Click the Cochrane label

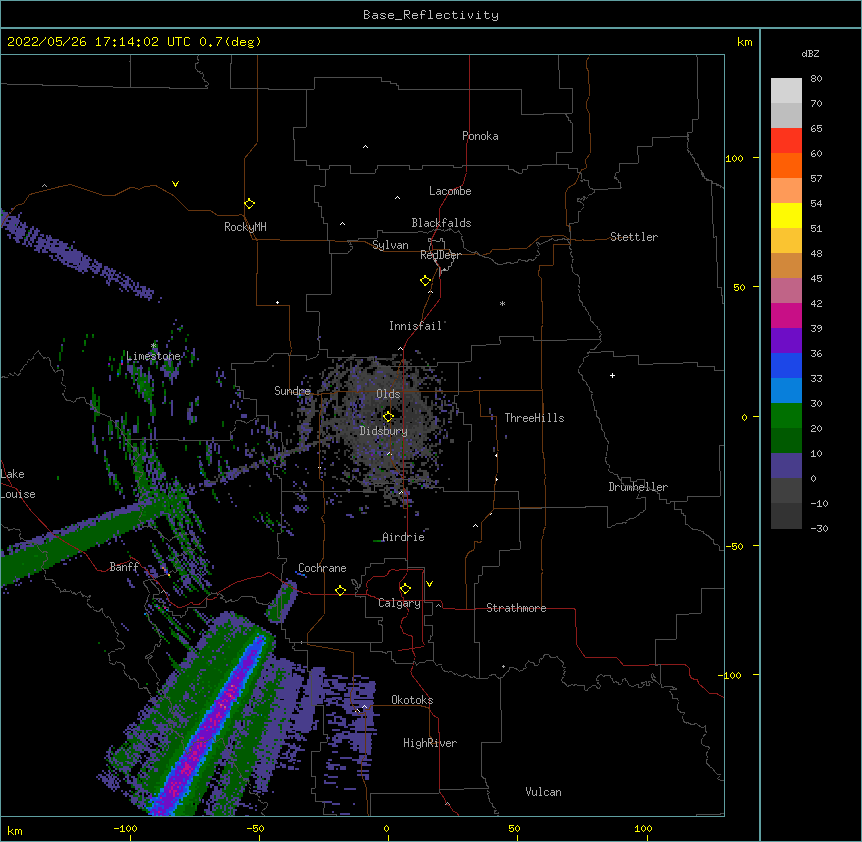tap(322, 568)
